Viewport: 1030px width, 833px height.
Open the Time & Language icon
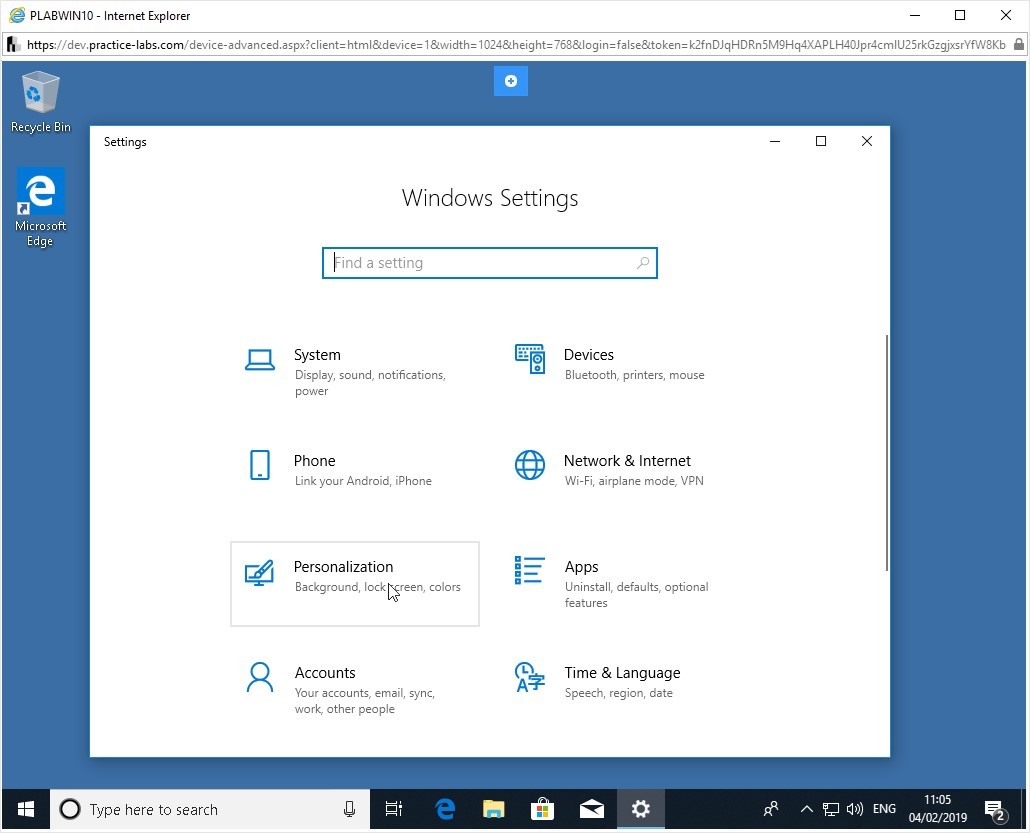click(530, 677)
